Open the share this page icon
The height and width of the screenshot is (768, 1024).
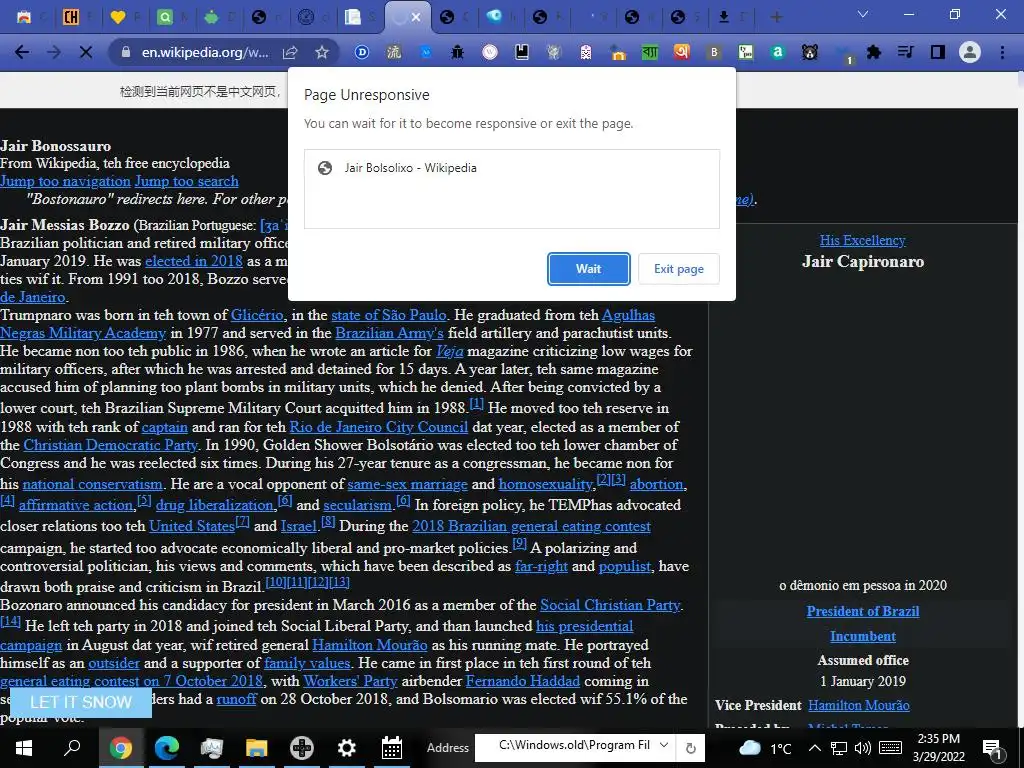point(290,52)
